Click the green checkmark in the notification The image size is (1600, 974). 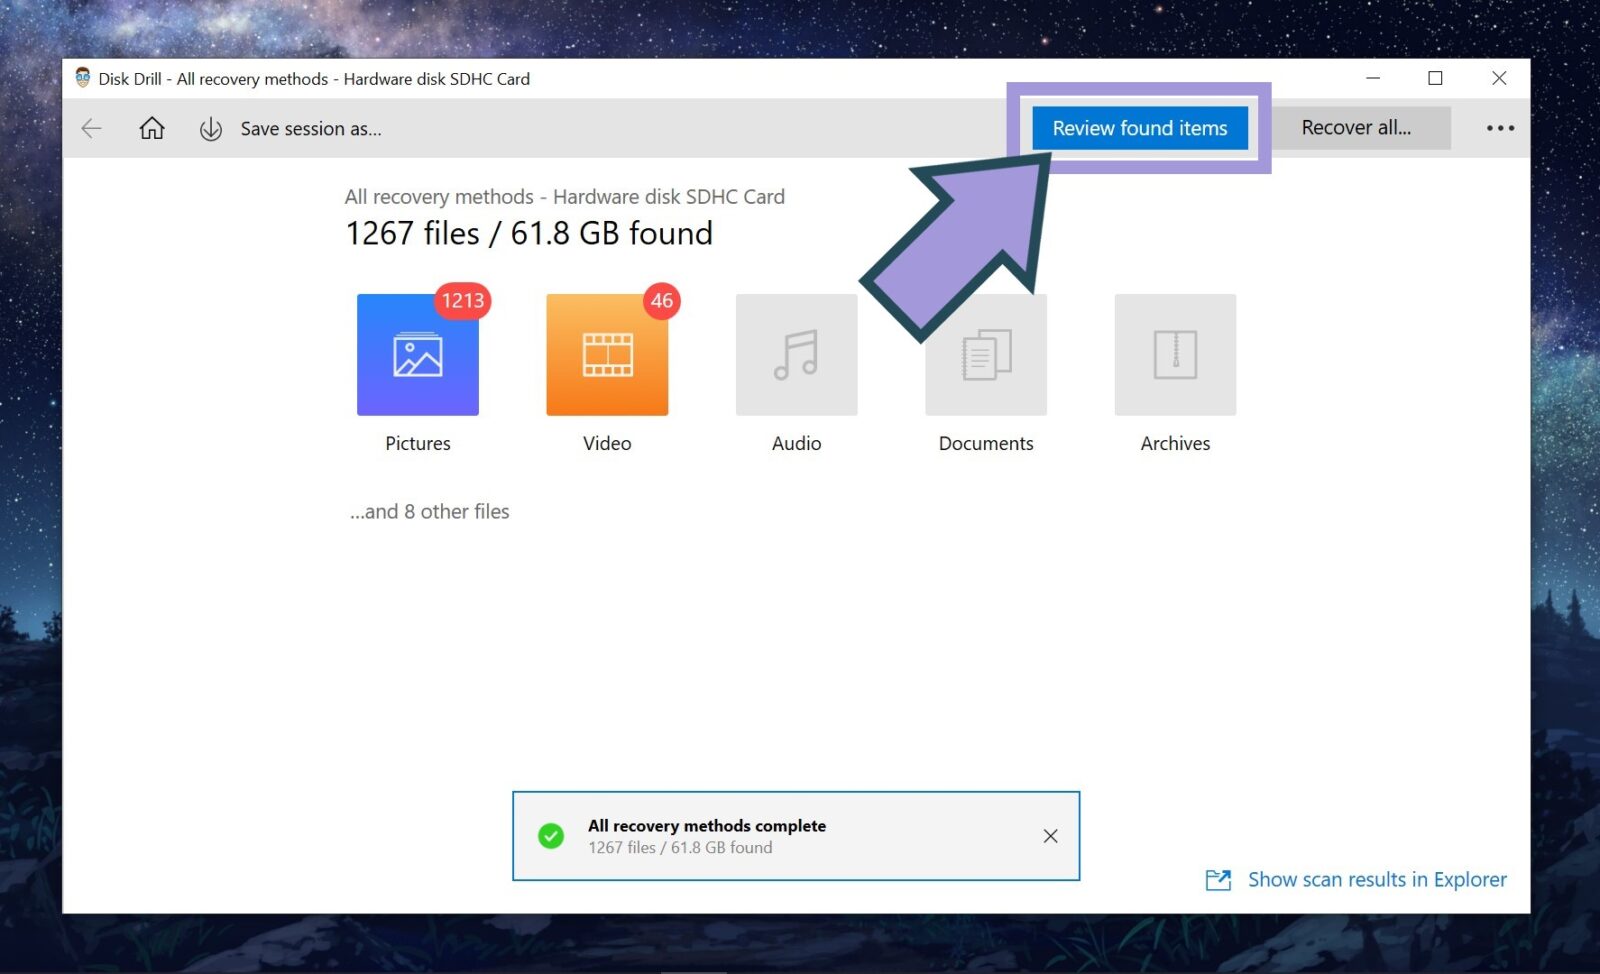[550, 836]
